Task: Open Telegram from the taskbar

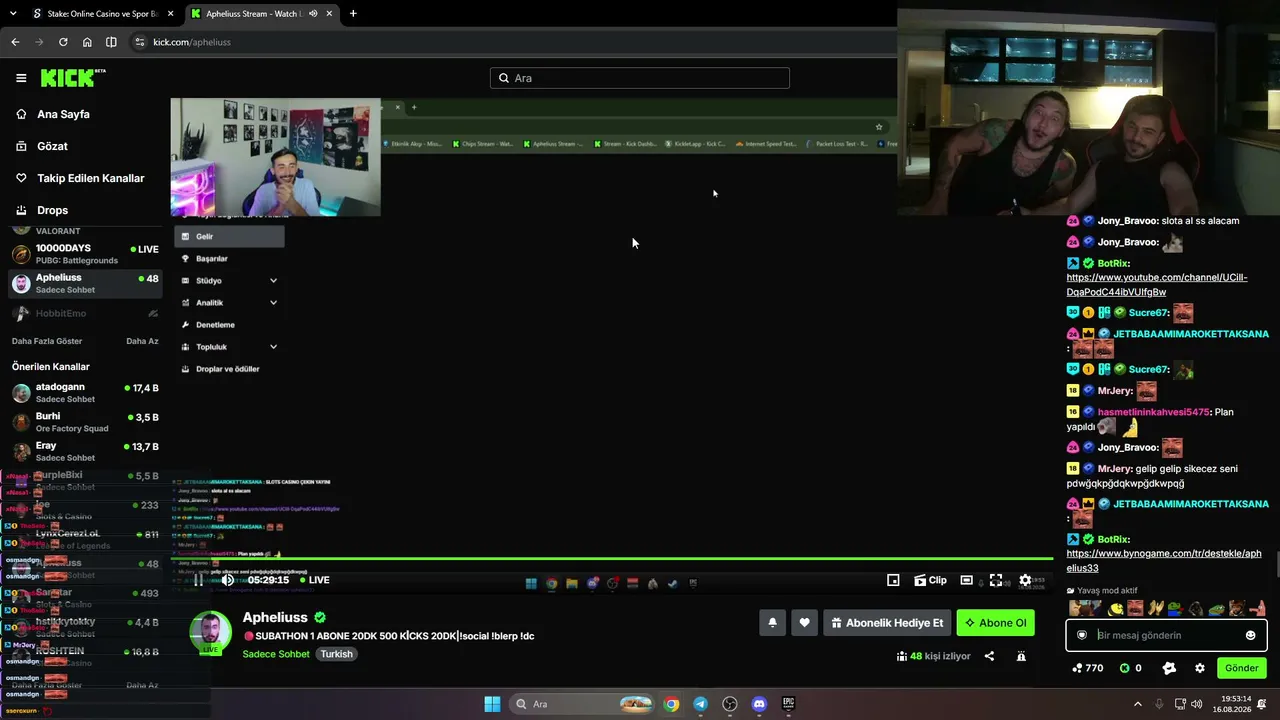Action: tap(700, 704)
